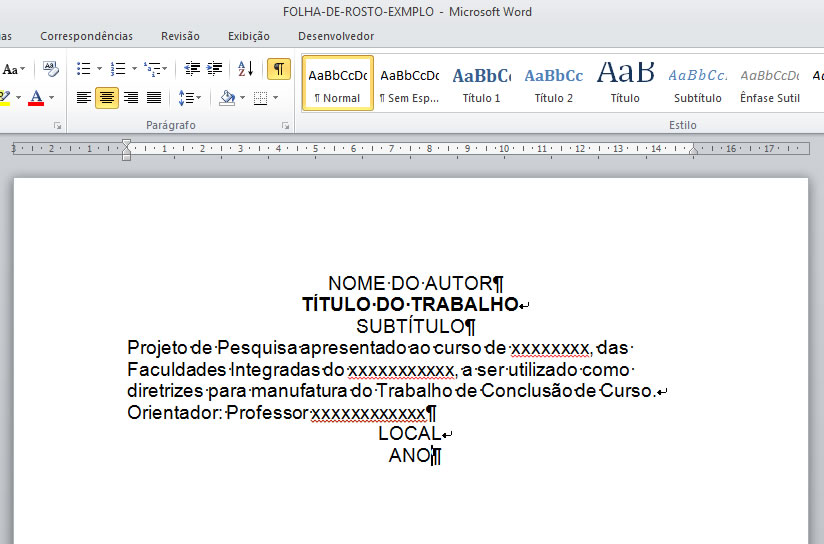Select the Normal style
This screenshot has width=824, height=544.
coord(338,83)
